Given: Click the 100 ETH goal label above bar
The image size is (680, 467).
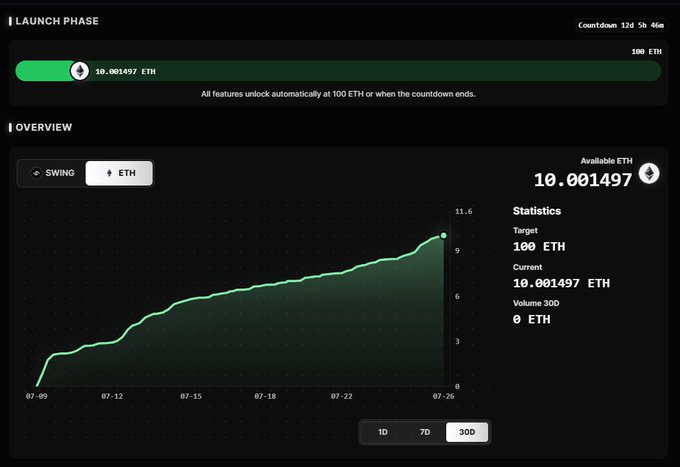Looking at the screenshot, I should [646, 52].
